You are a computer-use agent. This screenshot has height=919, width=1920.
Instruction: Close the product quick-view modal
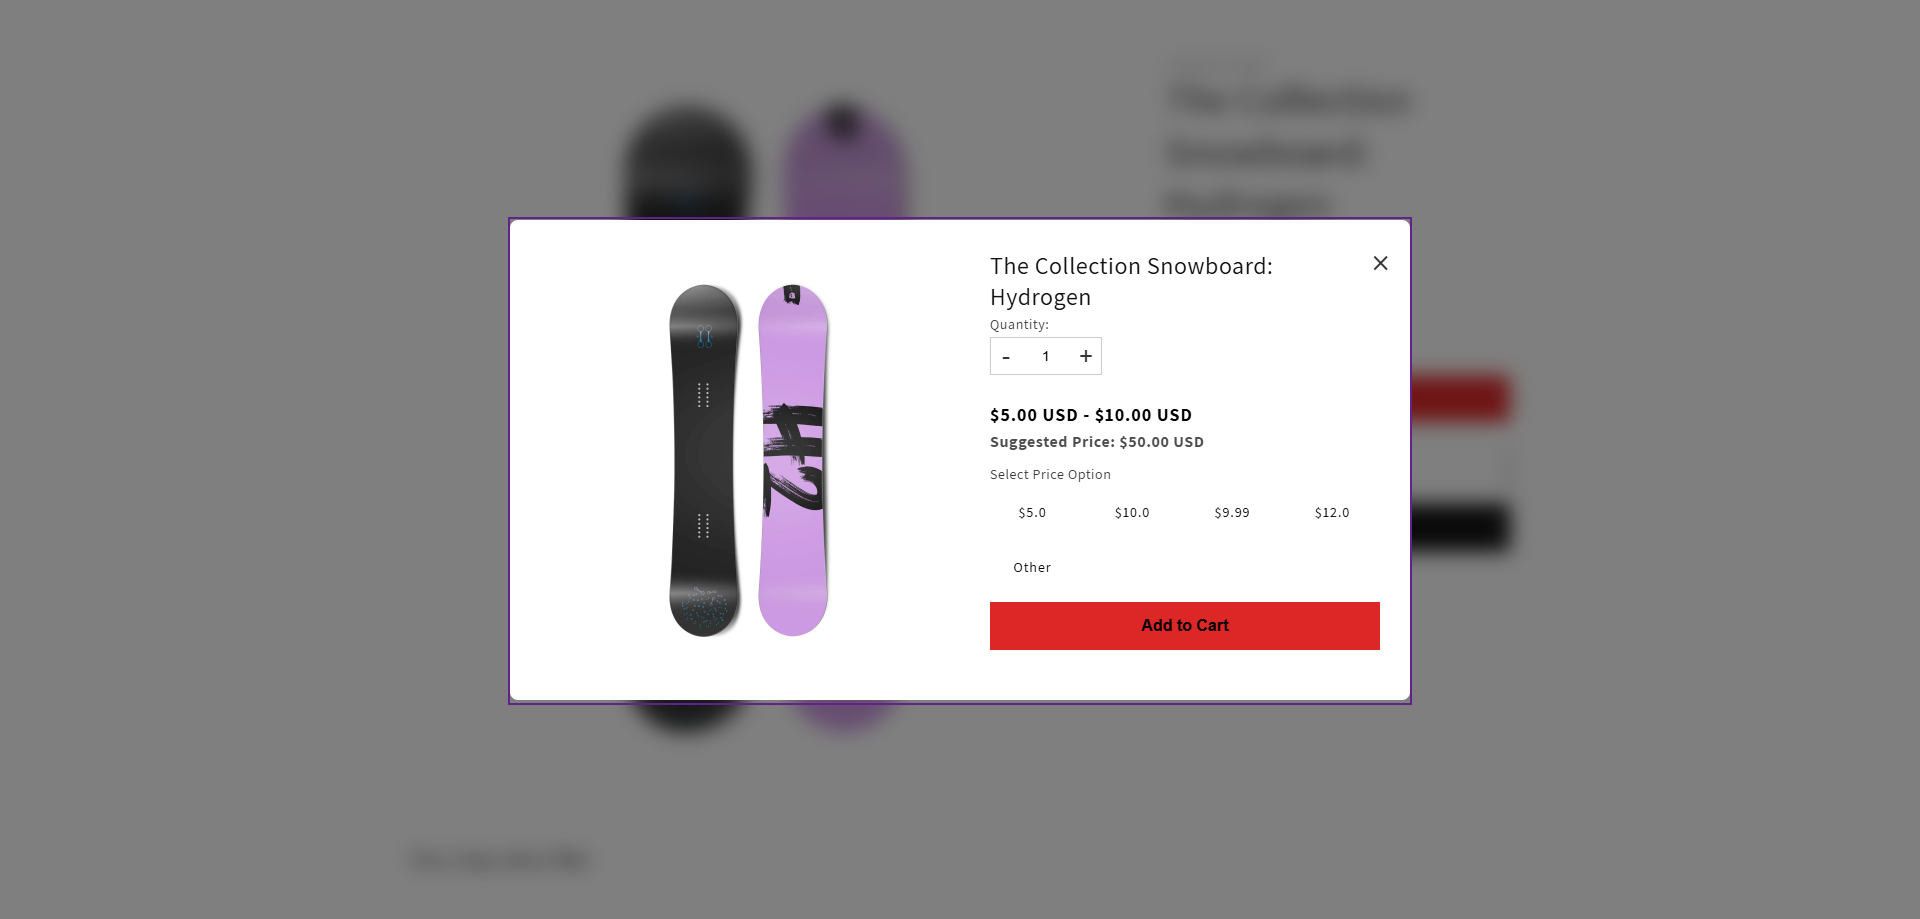pos(1380,263)
